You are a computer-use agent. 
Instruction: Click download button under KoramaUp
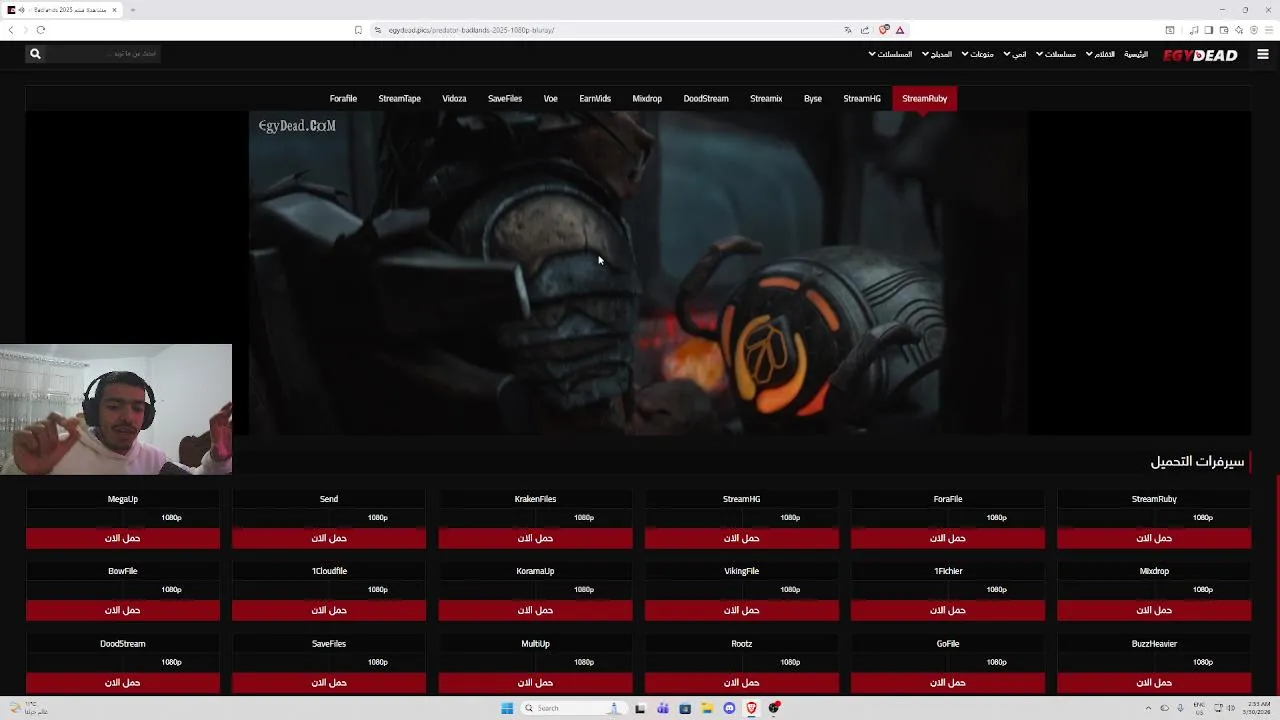[x=535, y=610]
